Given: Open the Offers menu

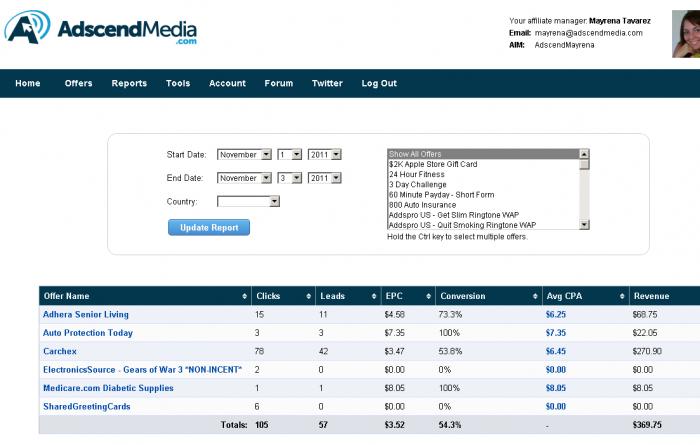Looking at the screenshot, I should pyautogui.click(x=79, y=83).
